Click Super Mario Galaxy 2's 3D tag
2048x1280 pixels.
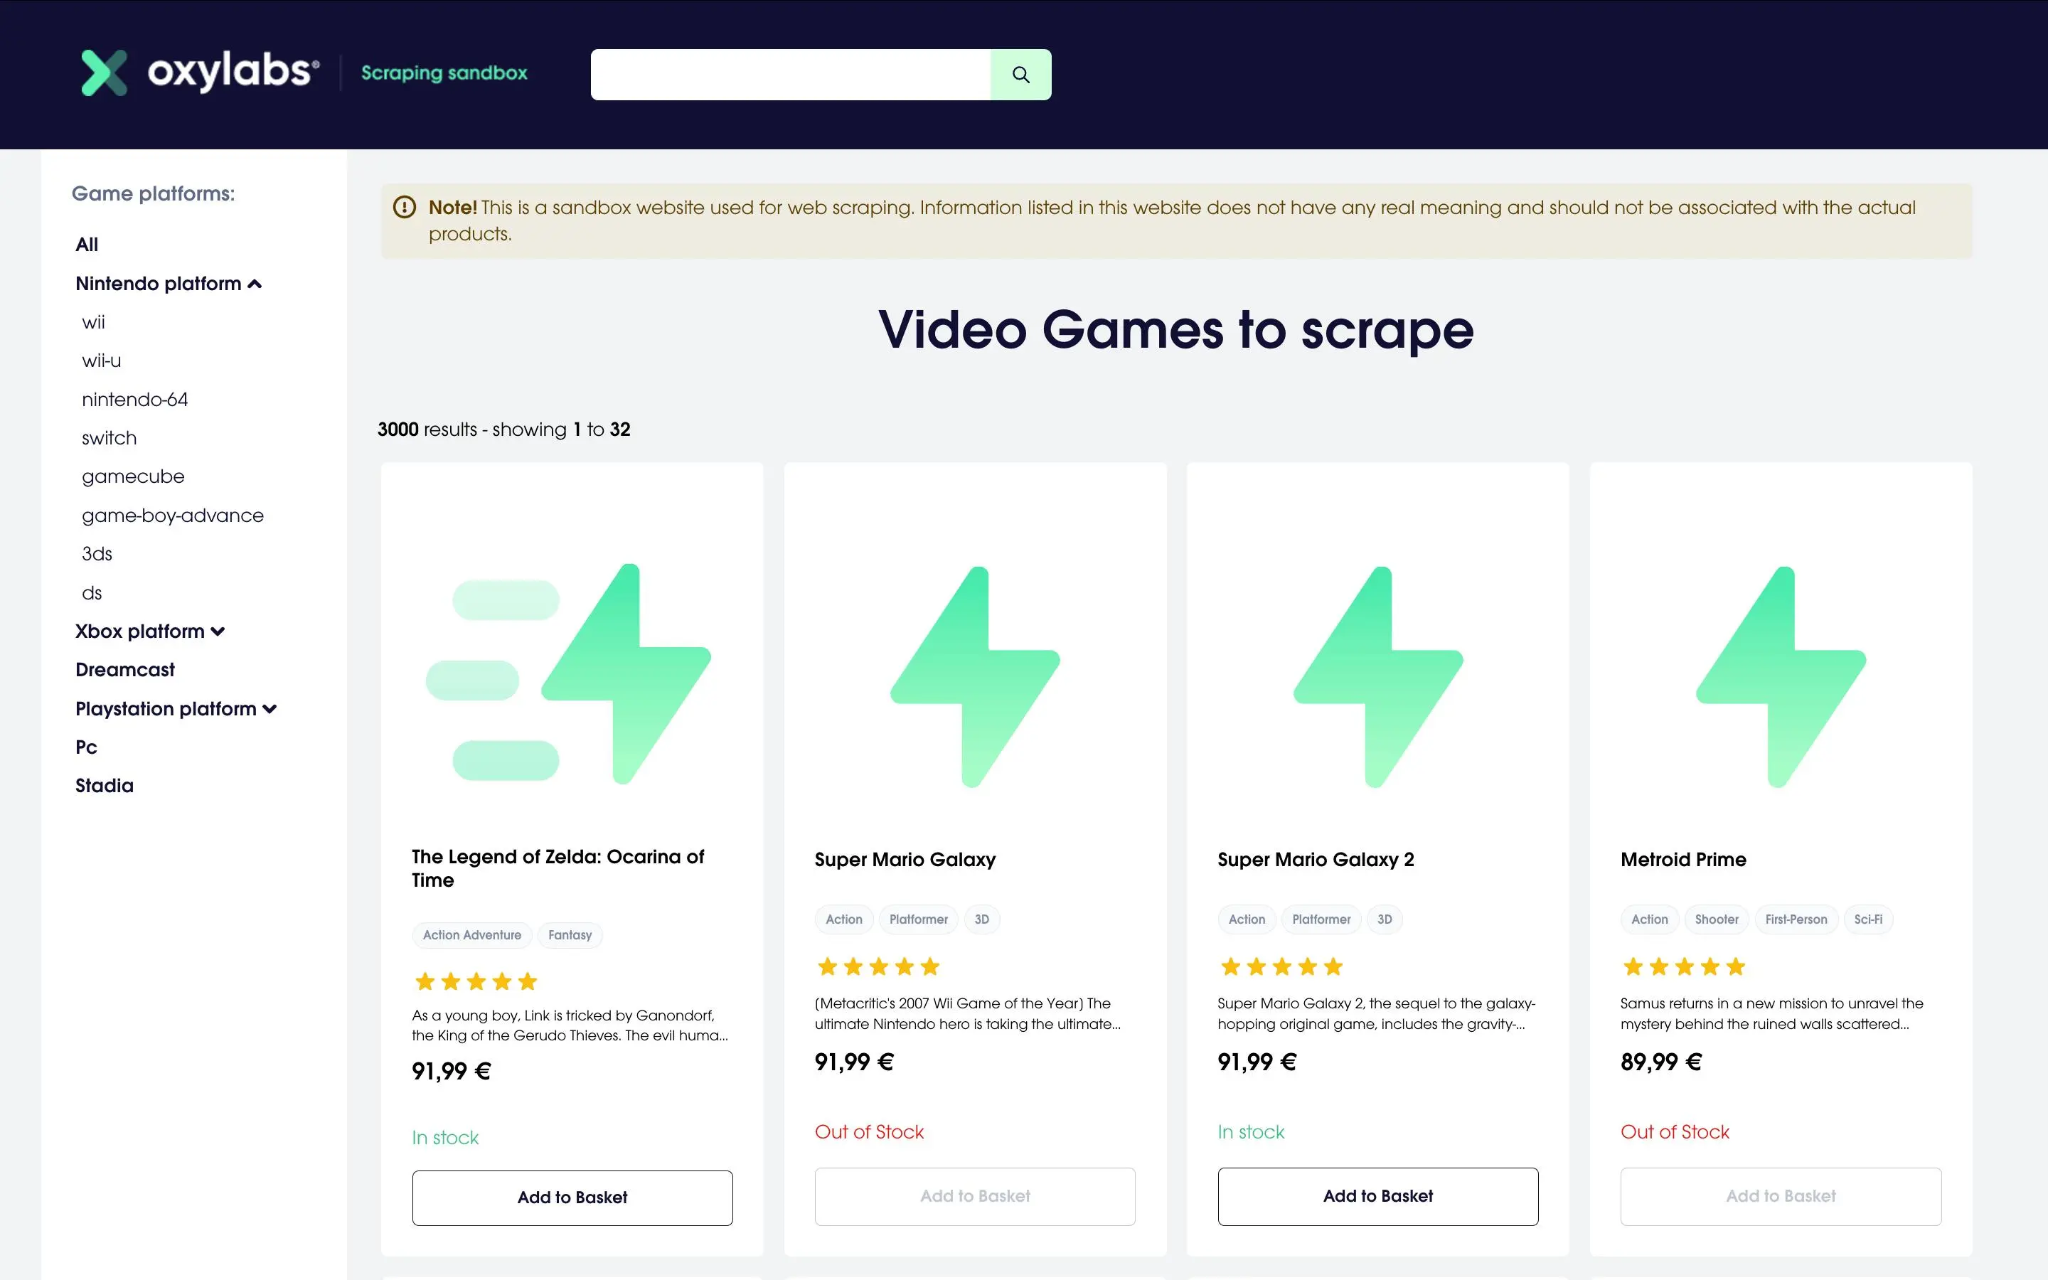(x=1385, y=919)
